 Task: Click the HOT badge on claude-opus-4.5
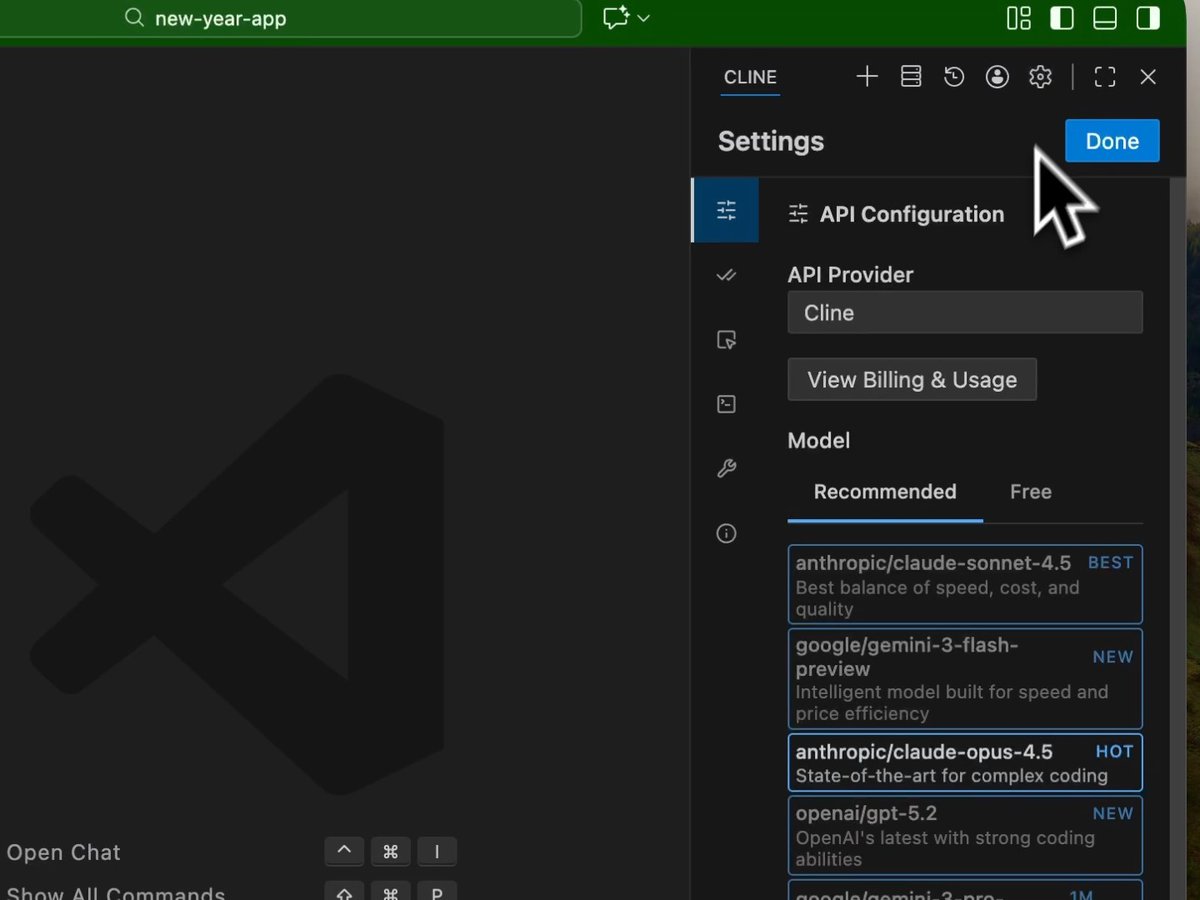click(x=1114, y=752)
